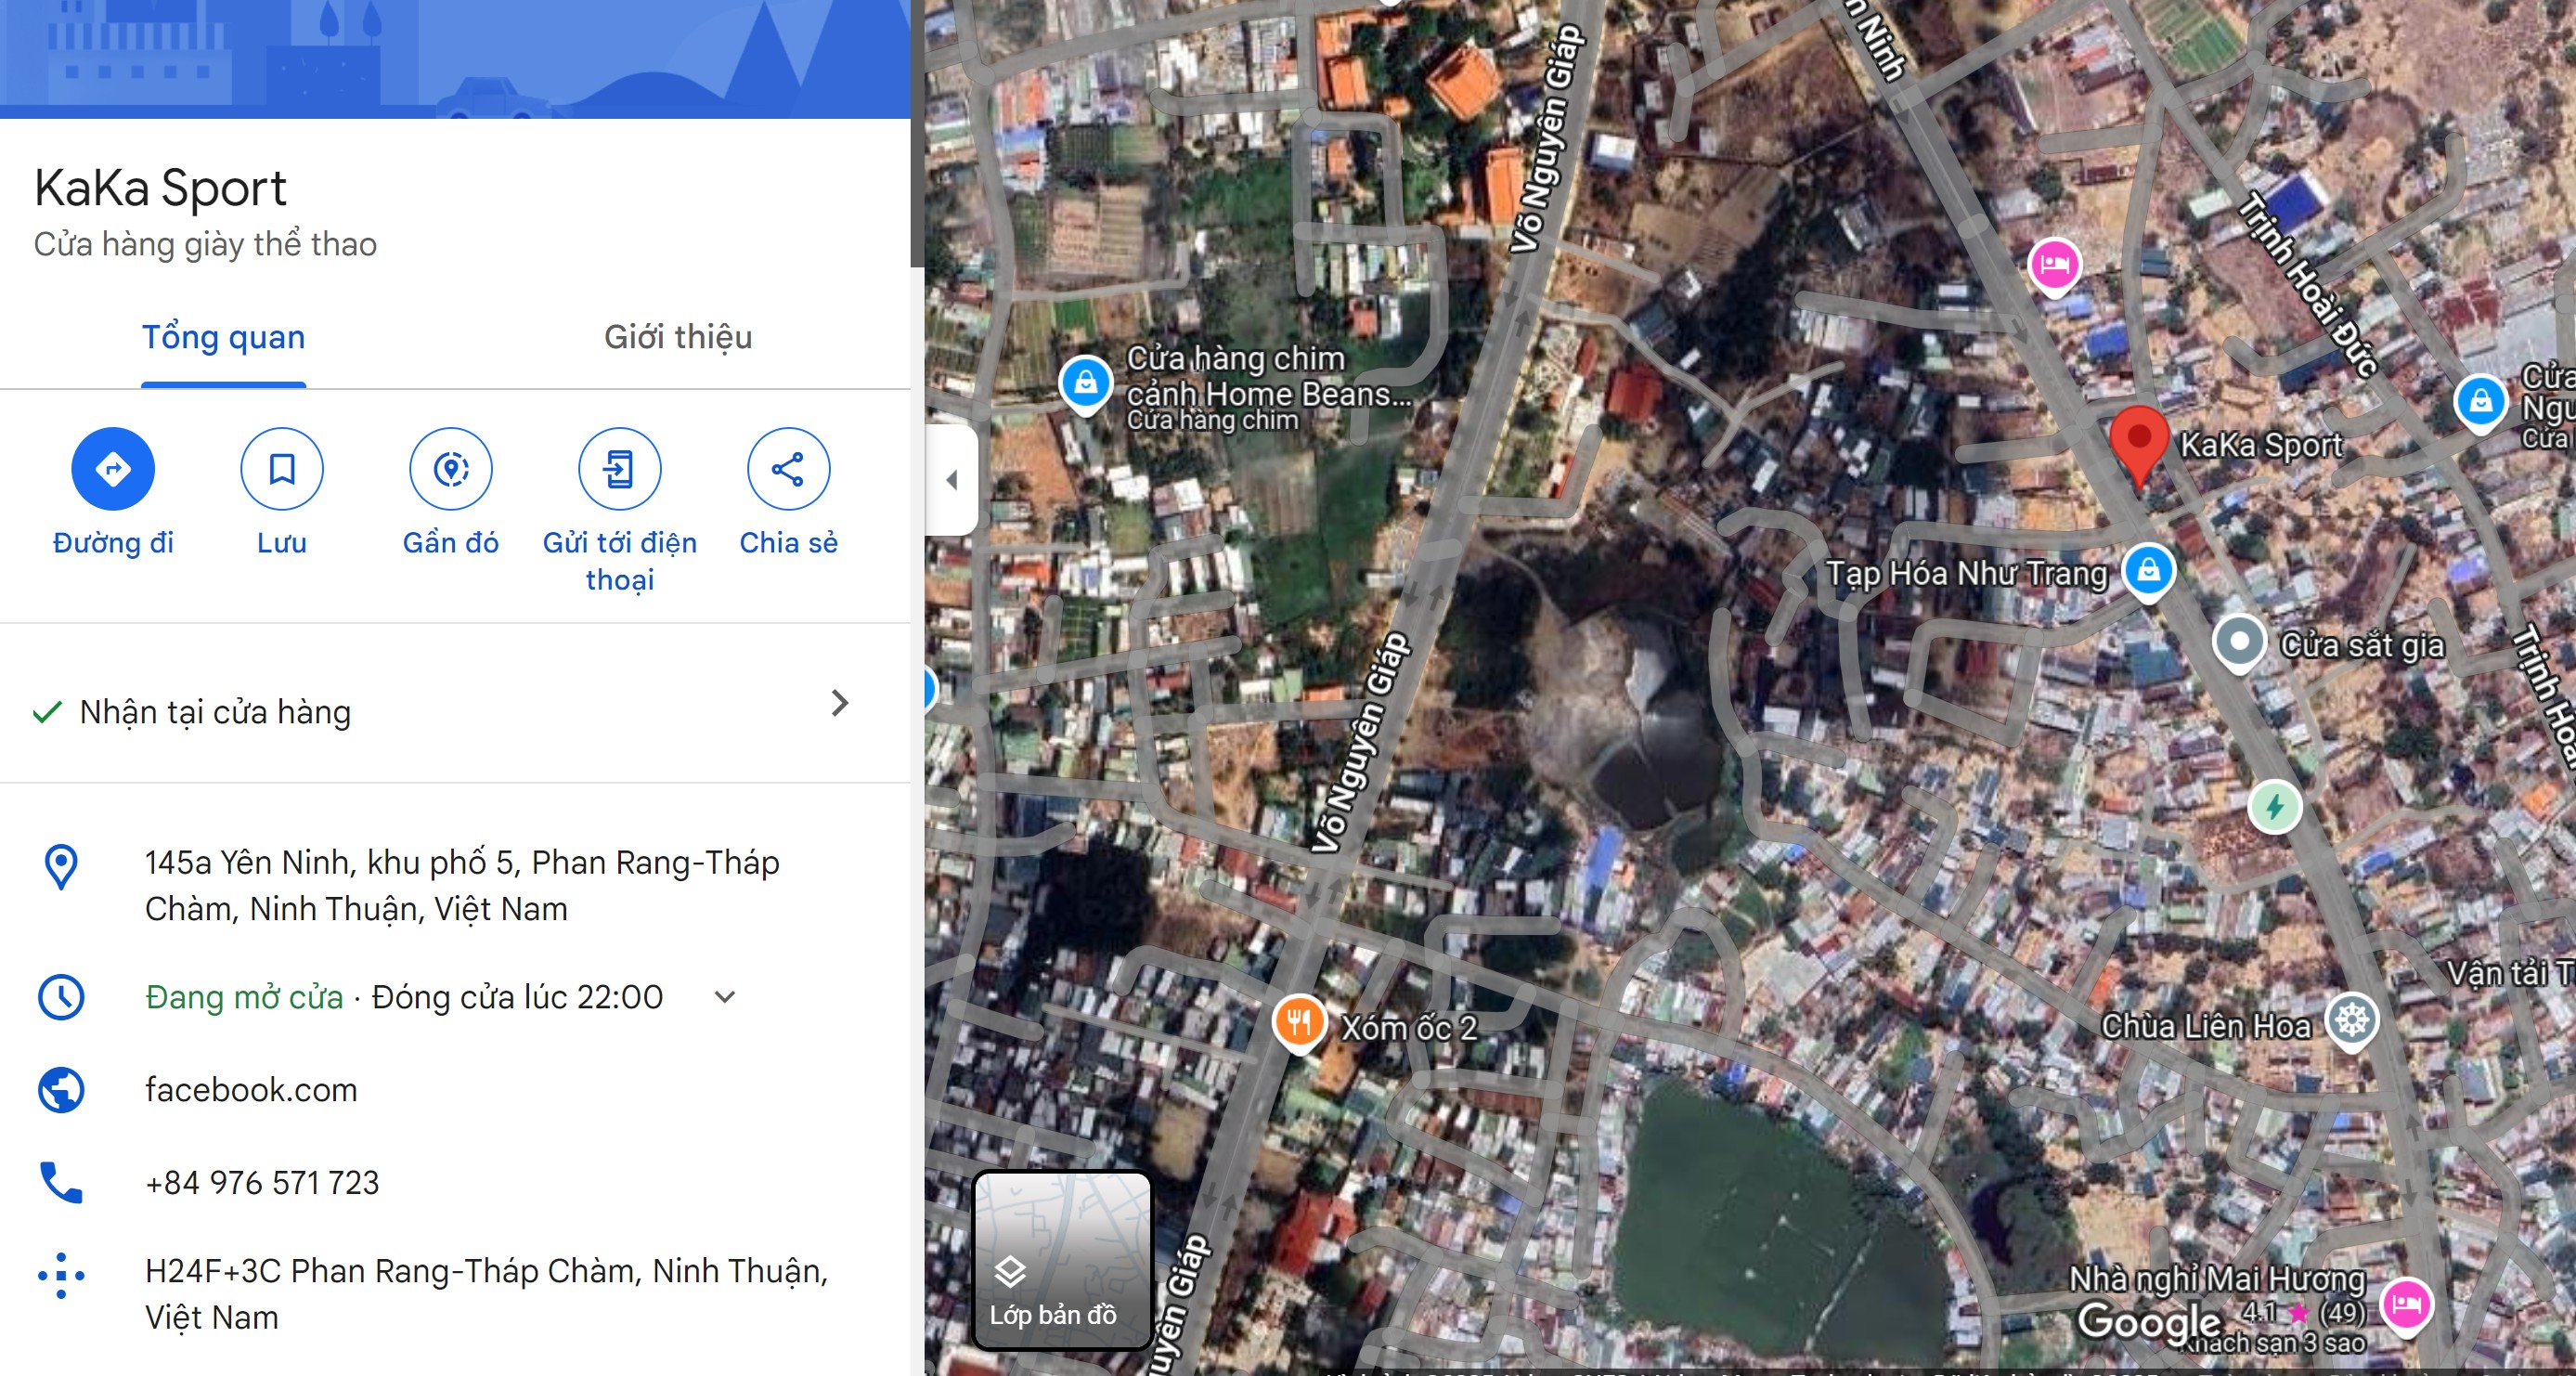Click the KaKa Sport label on the map

2261,445
